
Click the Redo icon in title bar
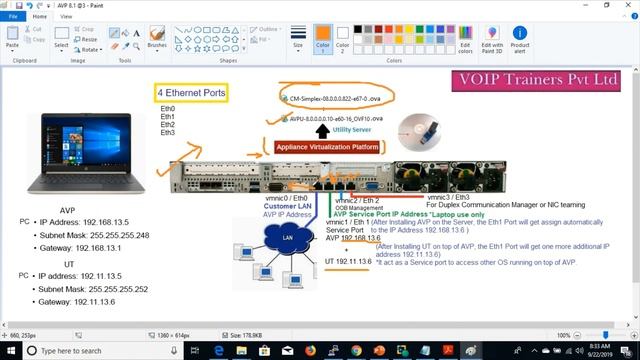point(40,6)
